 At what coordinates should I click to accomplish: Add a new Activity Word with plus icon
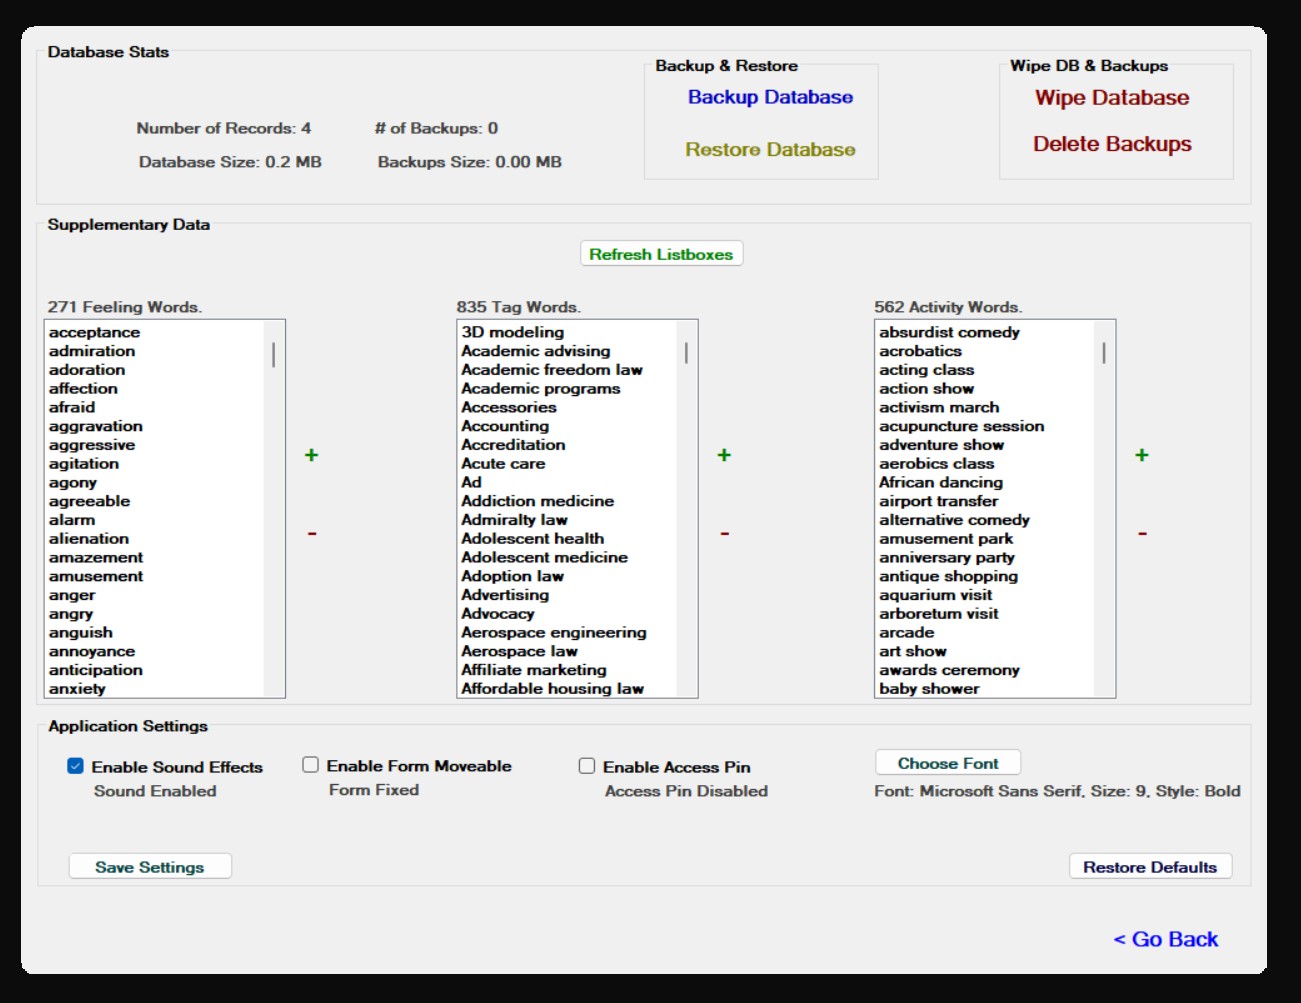(x=1142, y=455)
